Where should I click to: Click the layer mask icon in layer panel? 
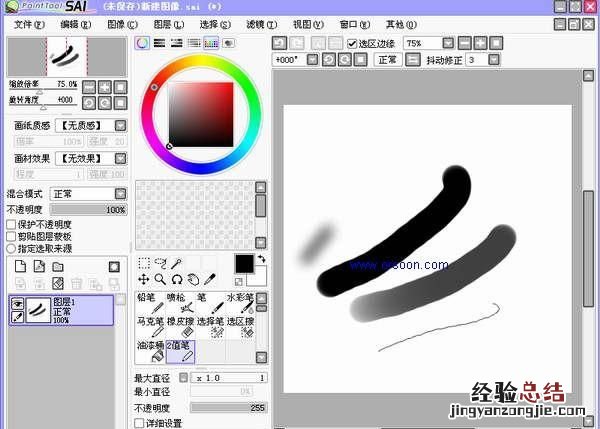pos(114,266)
